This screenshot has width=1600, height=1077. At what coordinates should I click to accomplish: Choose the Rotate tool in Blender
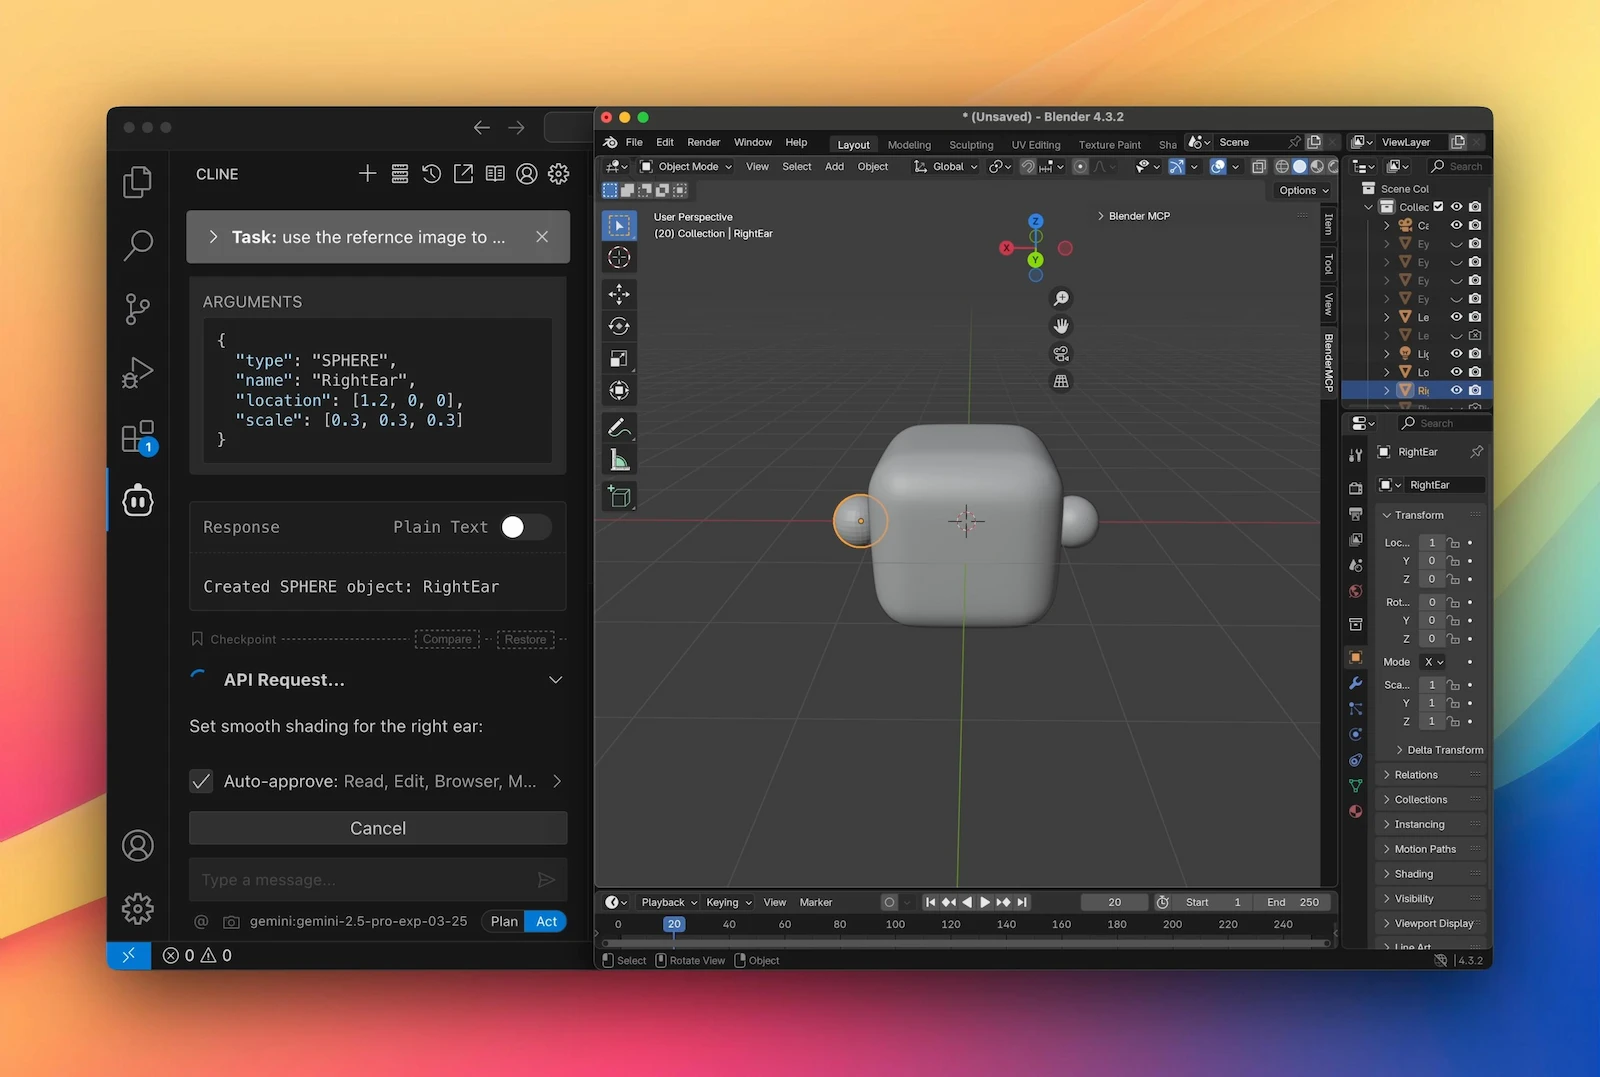point(619,326)
